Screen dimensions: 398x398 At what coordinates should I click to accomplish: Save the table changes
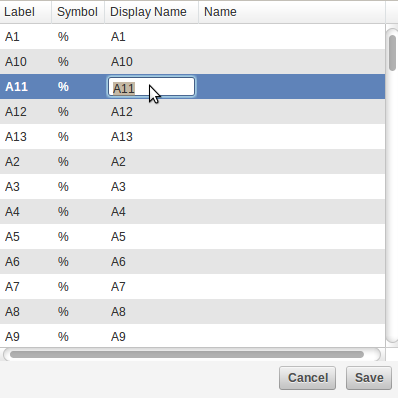(369, 378)
